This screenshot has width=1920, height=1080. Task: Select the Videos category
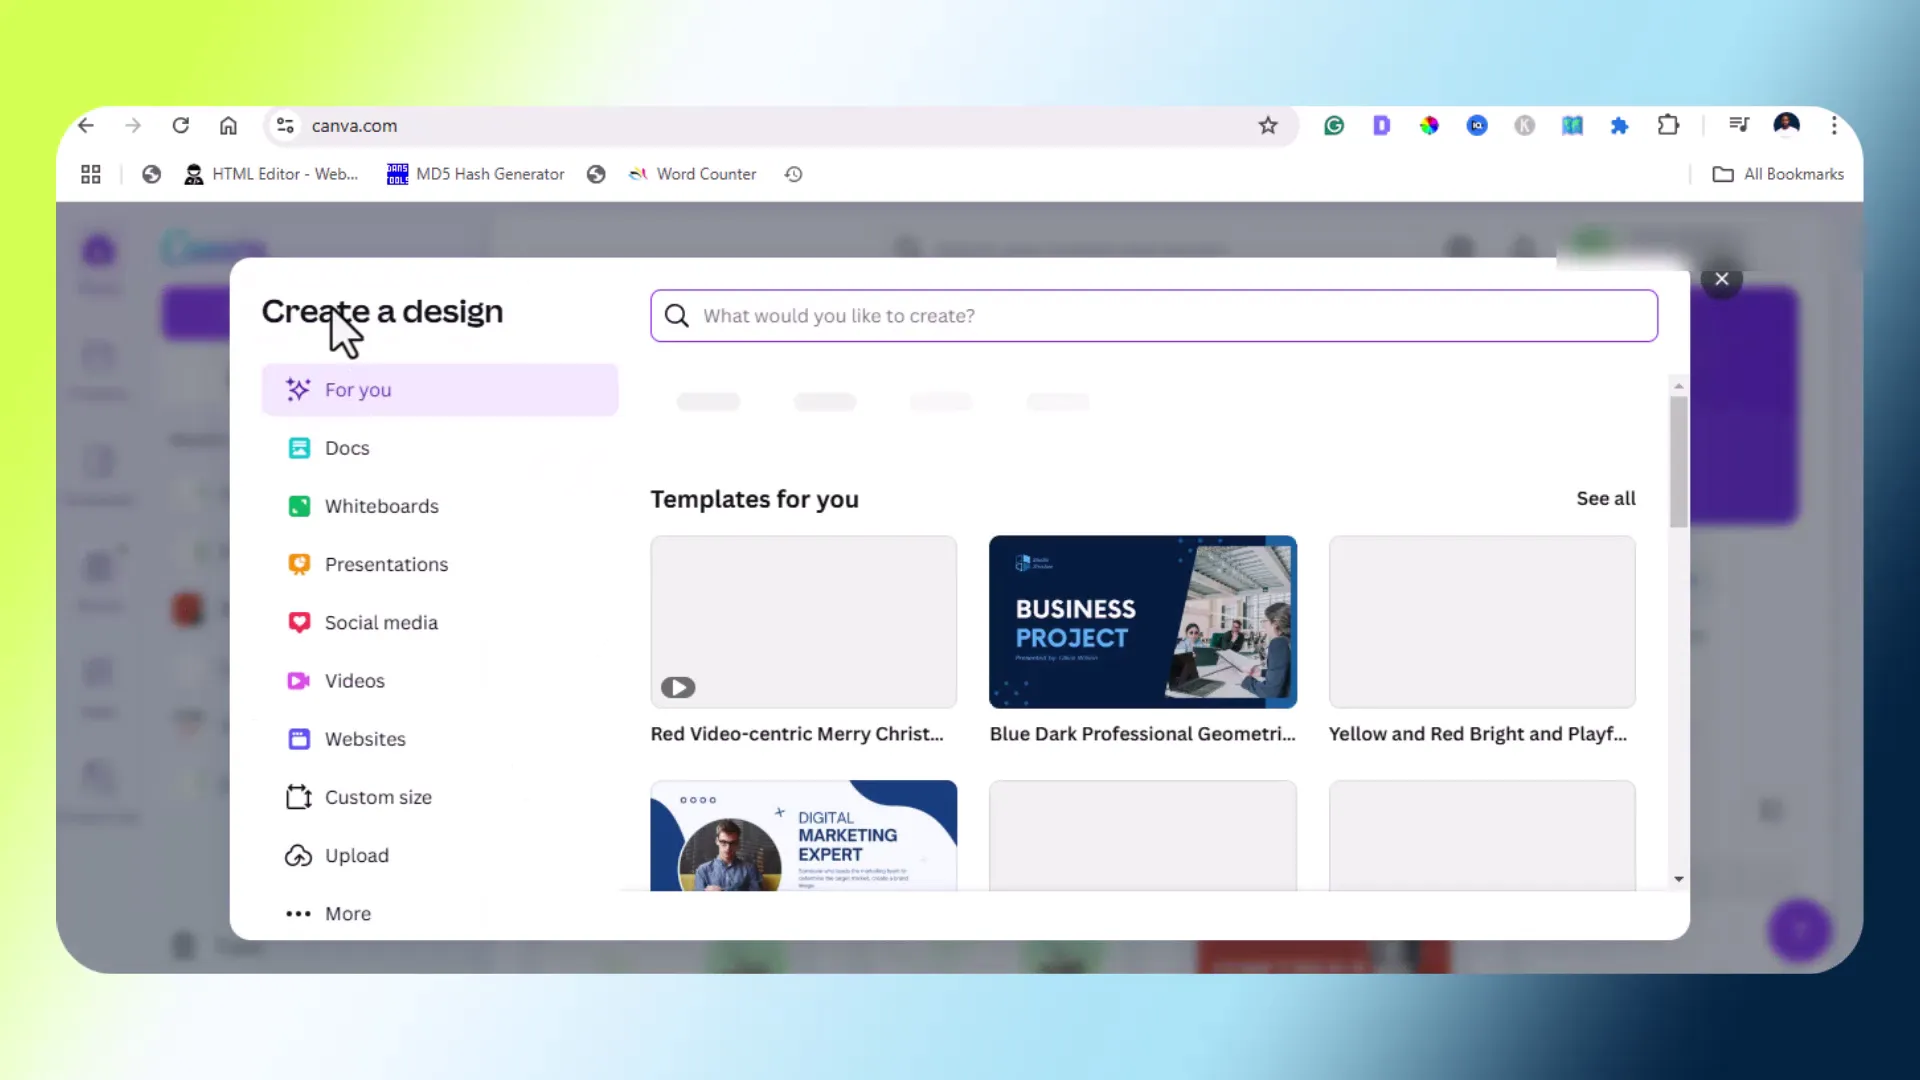[x=440, y=681]
